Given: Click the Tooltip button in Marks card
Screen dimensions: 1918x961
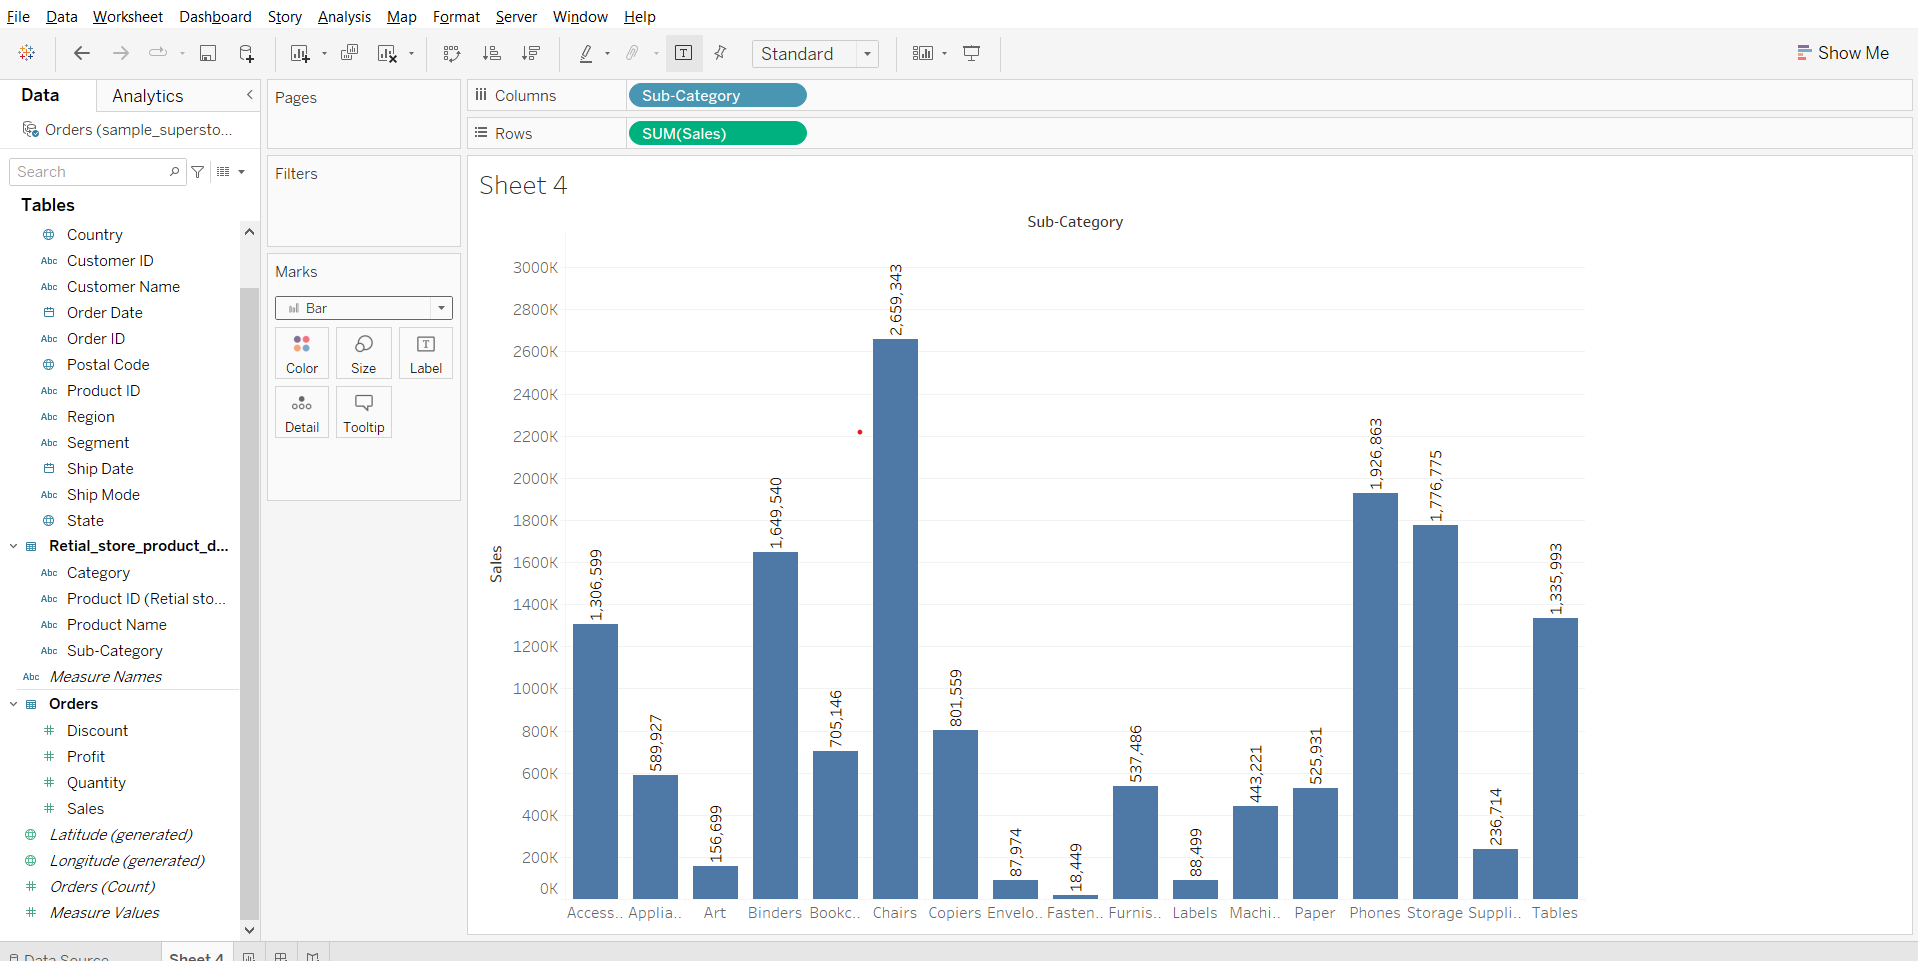Looking at the screenshot, I should point(363,412).
